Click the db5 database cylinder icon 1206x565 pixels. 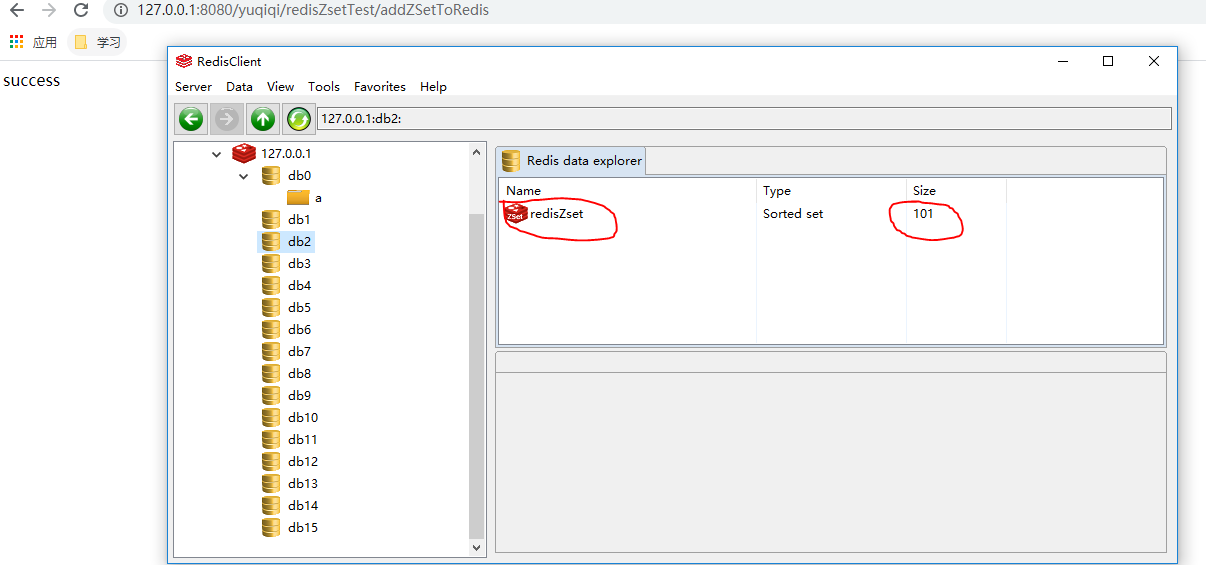[271, 307]
